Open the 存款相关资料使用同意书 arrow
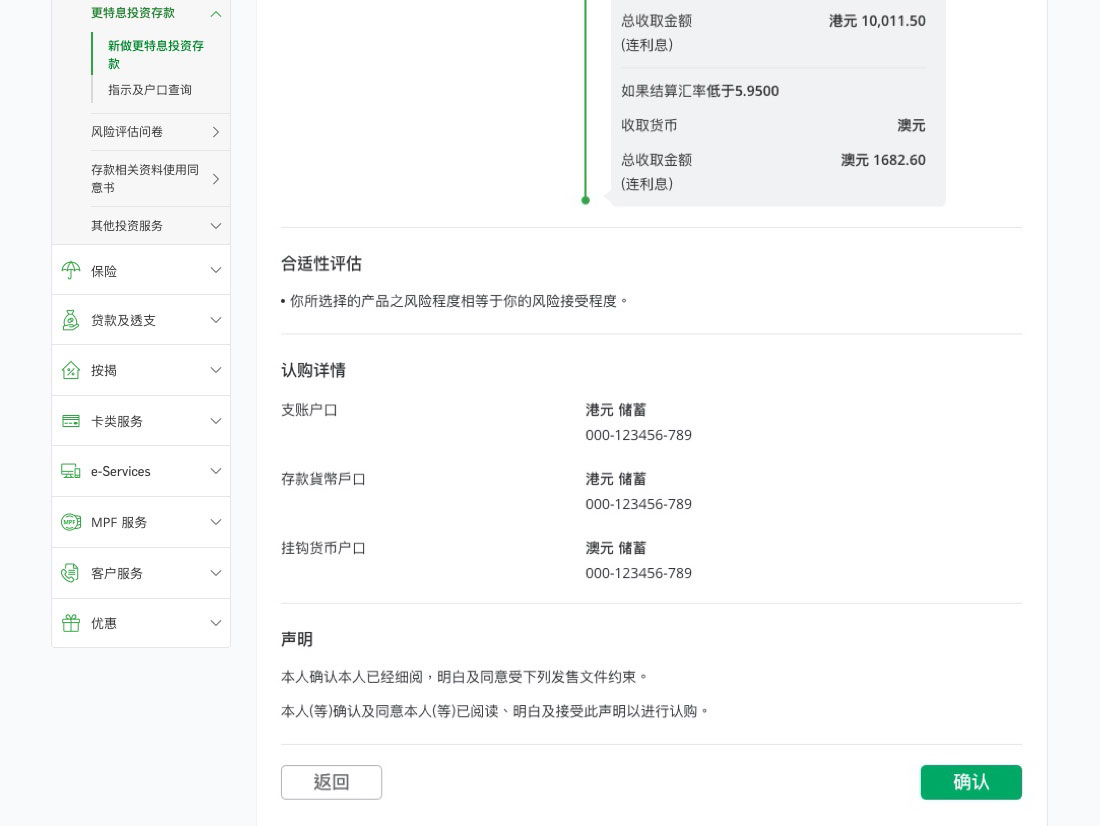The image size is (1100, 826). (216, 179)
